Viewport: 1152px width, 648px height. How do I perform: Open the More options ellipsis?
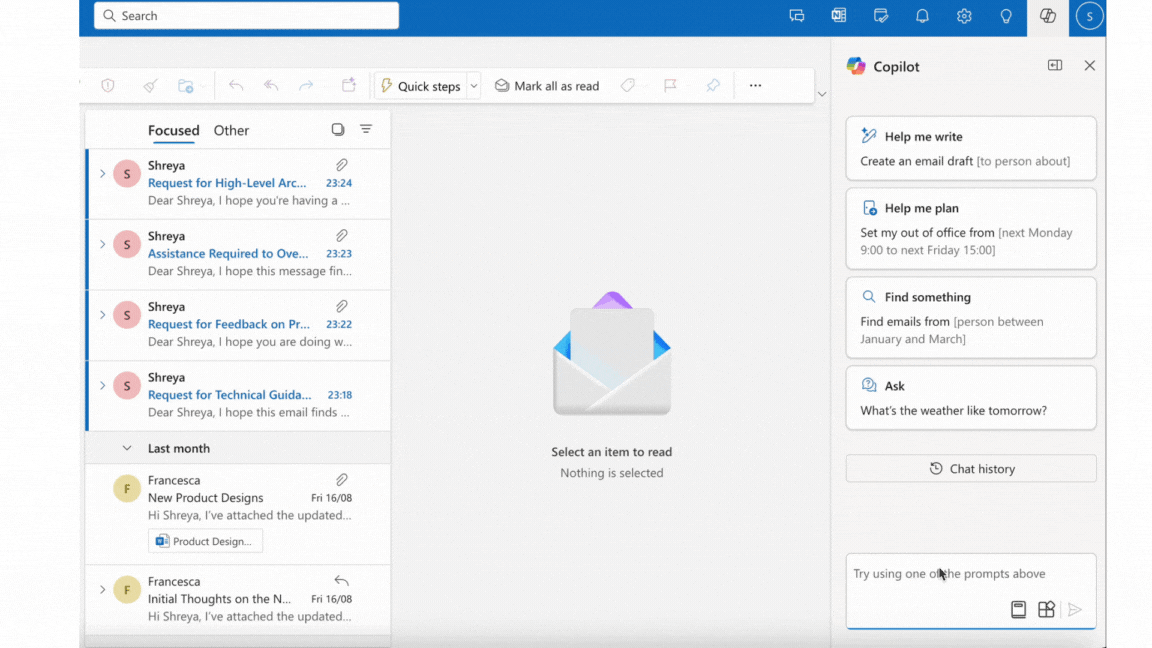(755, 86)
